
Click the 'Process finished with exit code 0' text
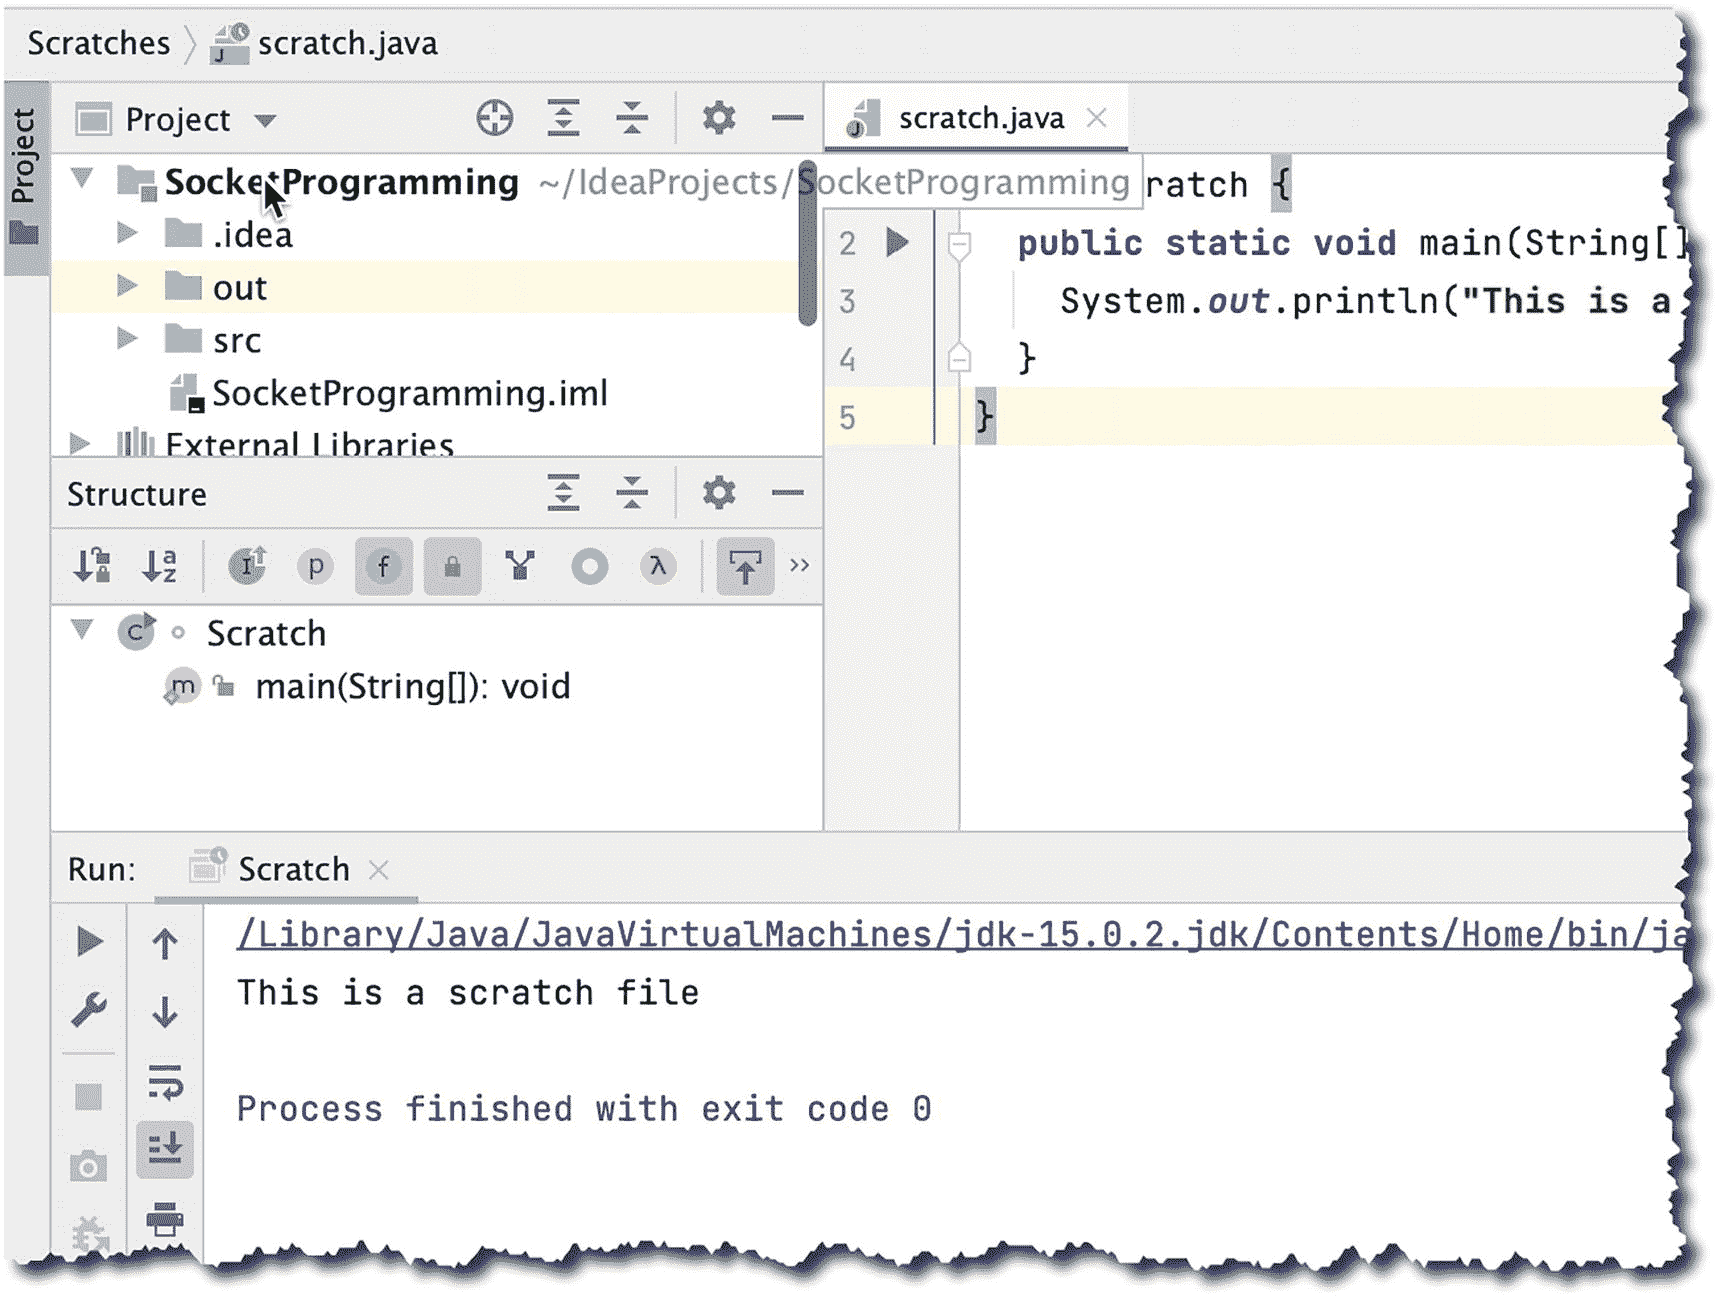584,1108
